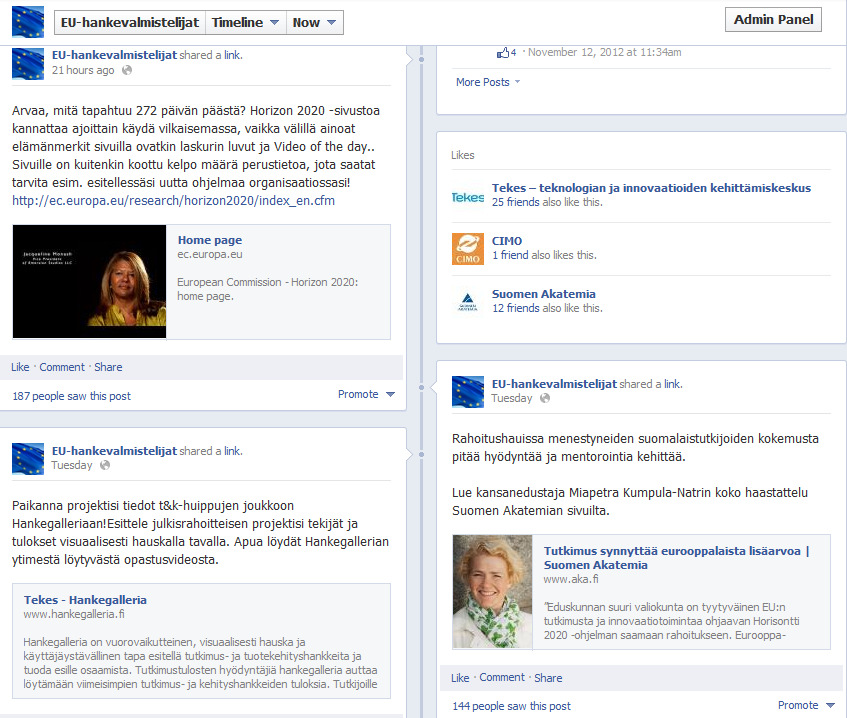Open page name link on the Miapetra Kumpula-Natri post
The width and height of the screenshot is (847, 718).
554,384
